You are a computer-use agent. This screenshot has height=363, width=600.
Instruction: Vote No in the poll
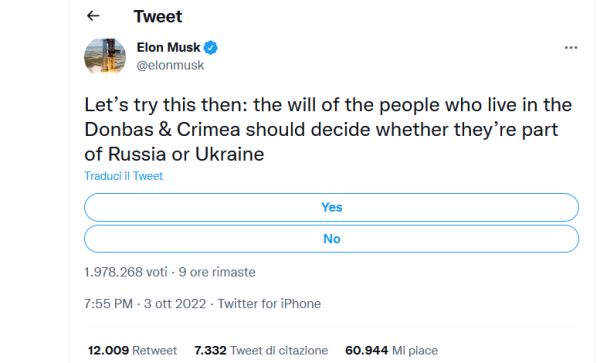pyautogui.click(x=331, y=239)
